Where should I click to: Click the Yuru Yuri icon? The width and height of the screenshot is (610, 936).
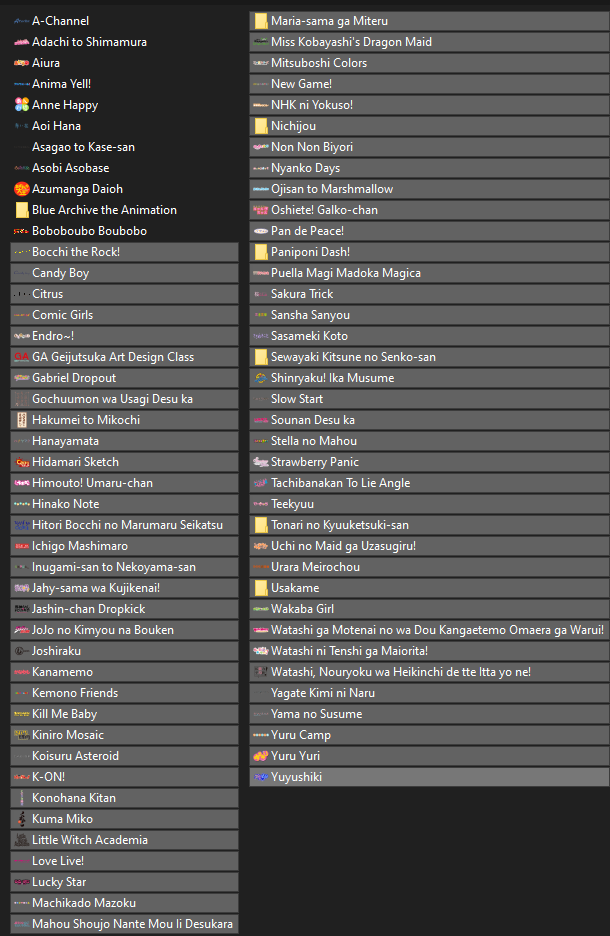point(261,756)
